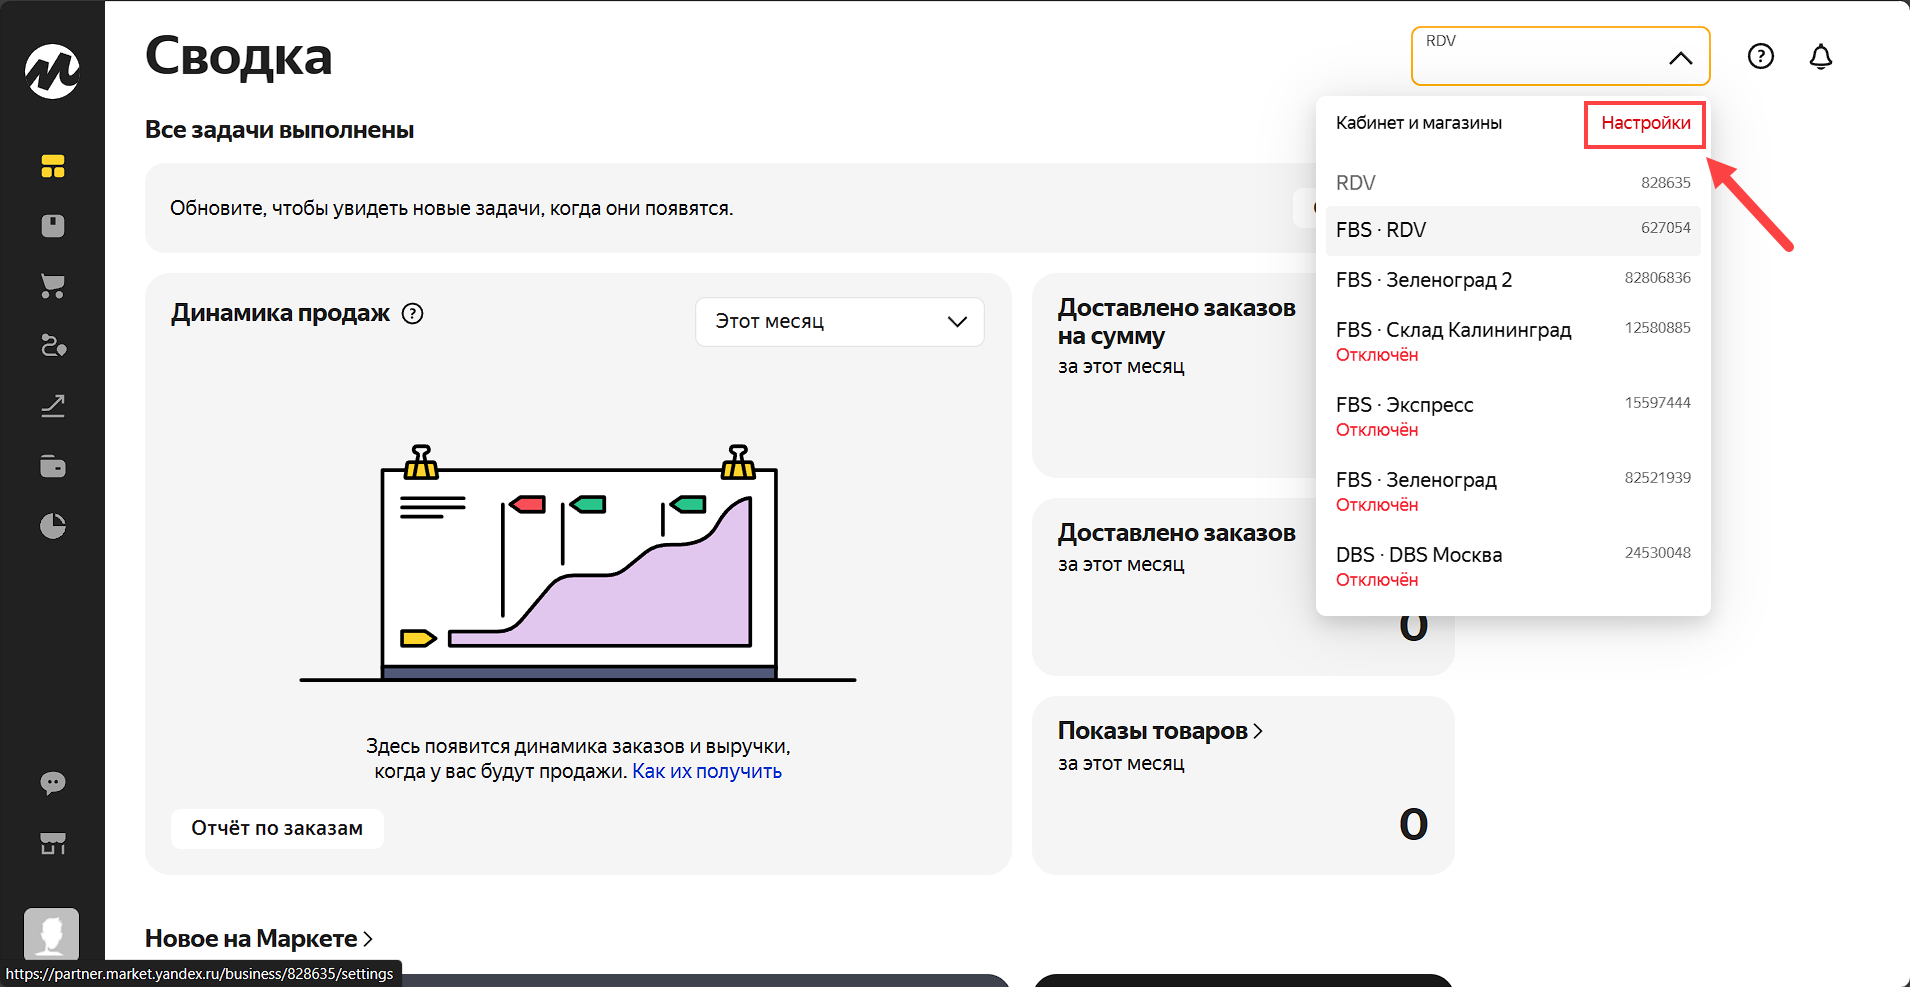This screenshot has height=987, width=1910.
Task: Open the Logistics route sidebar icon
Action: pyautogui.click(x=53, y=346)
